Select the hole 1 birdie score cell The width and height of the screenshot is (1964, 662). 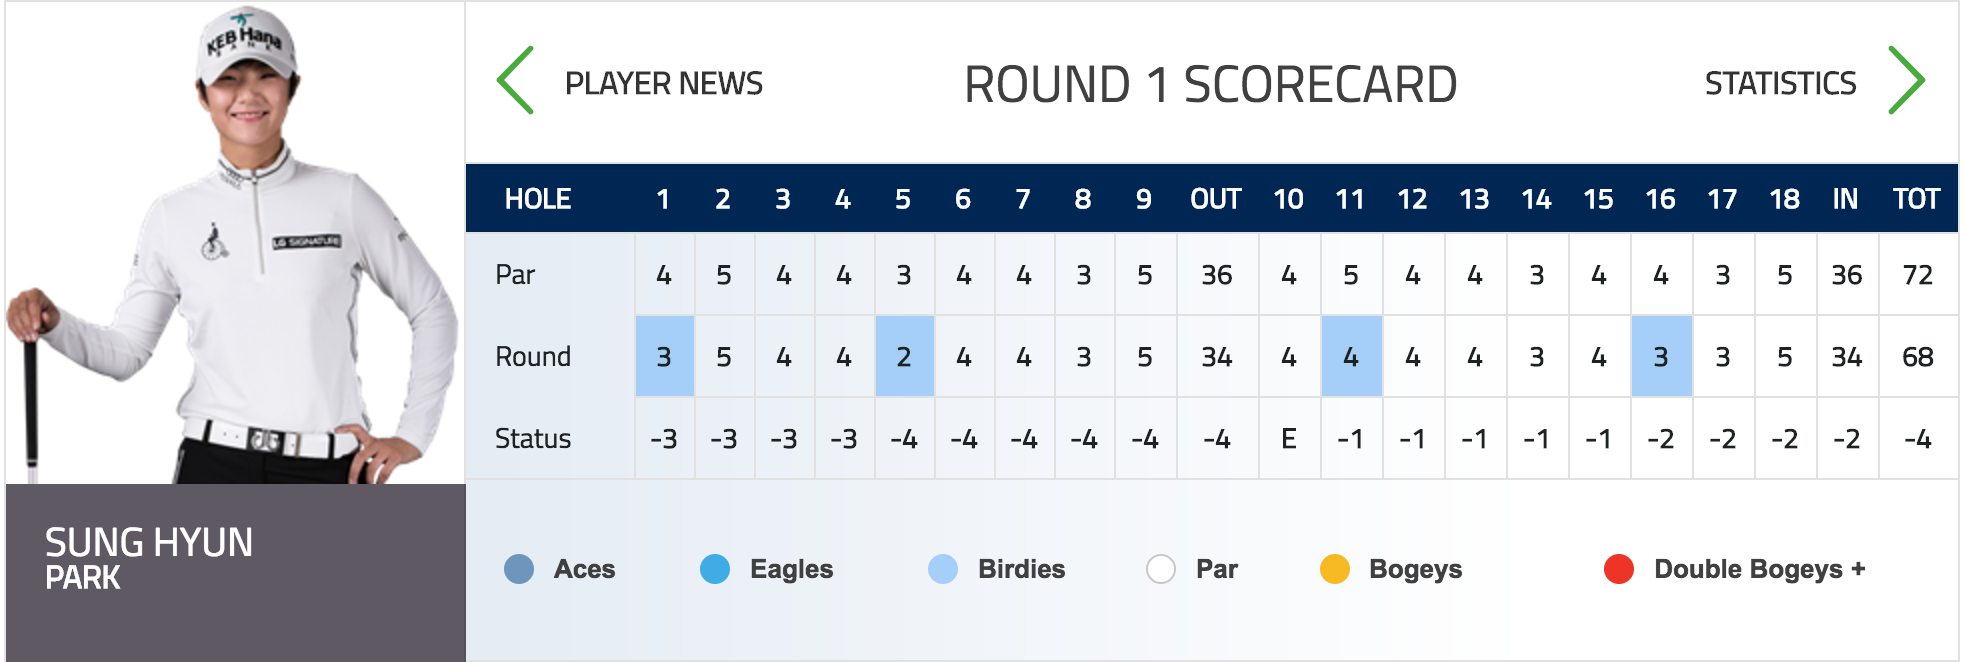pos(664,357)
